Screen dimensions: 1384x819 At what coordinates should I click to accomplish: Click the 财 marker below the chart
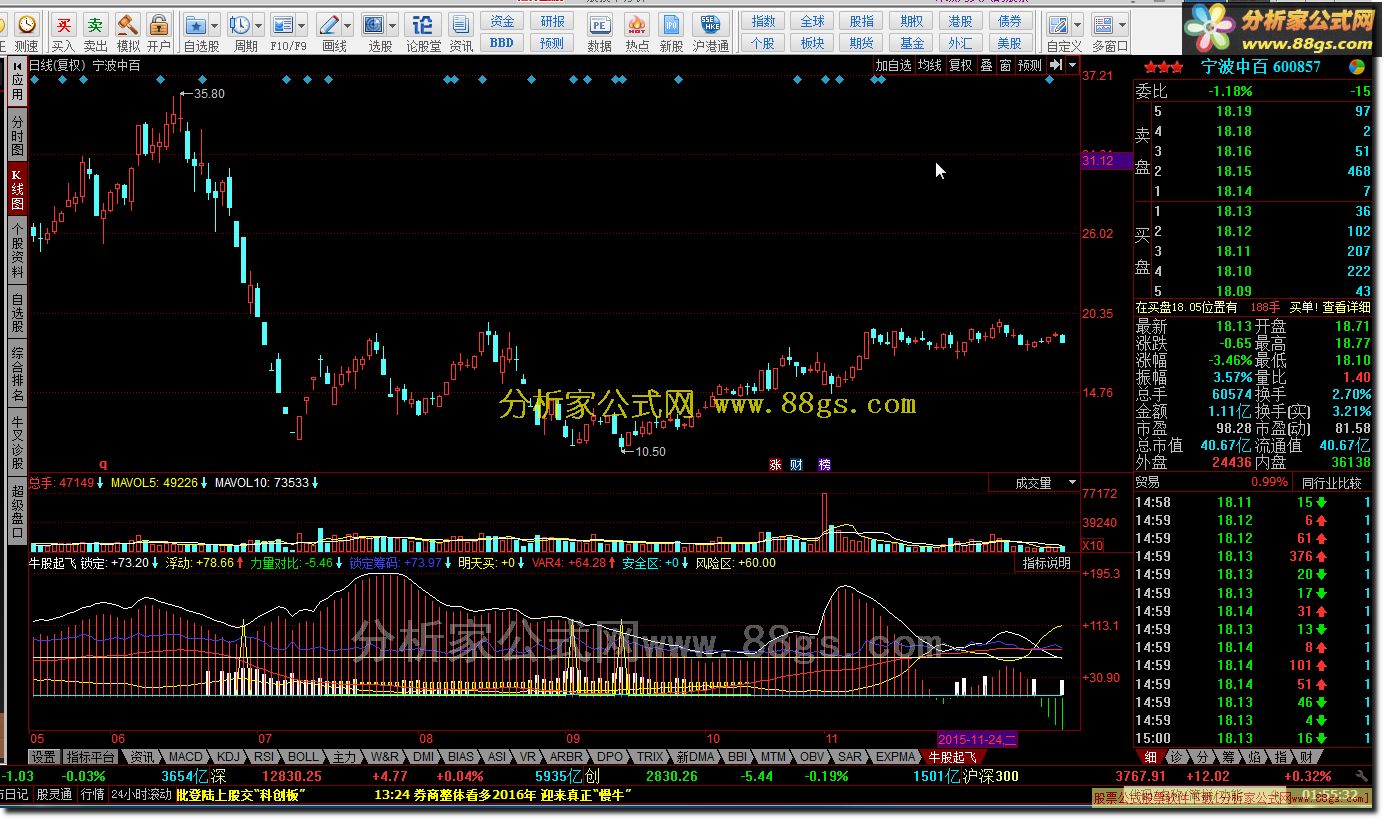(796, 464)
